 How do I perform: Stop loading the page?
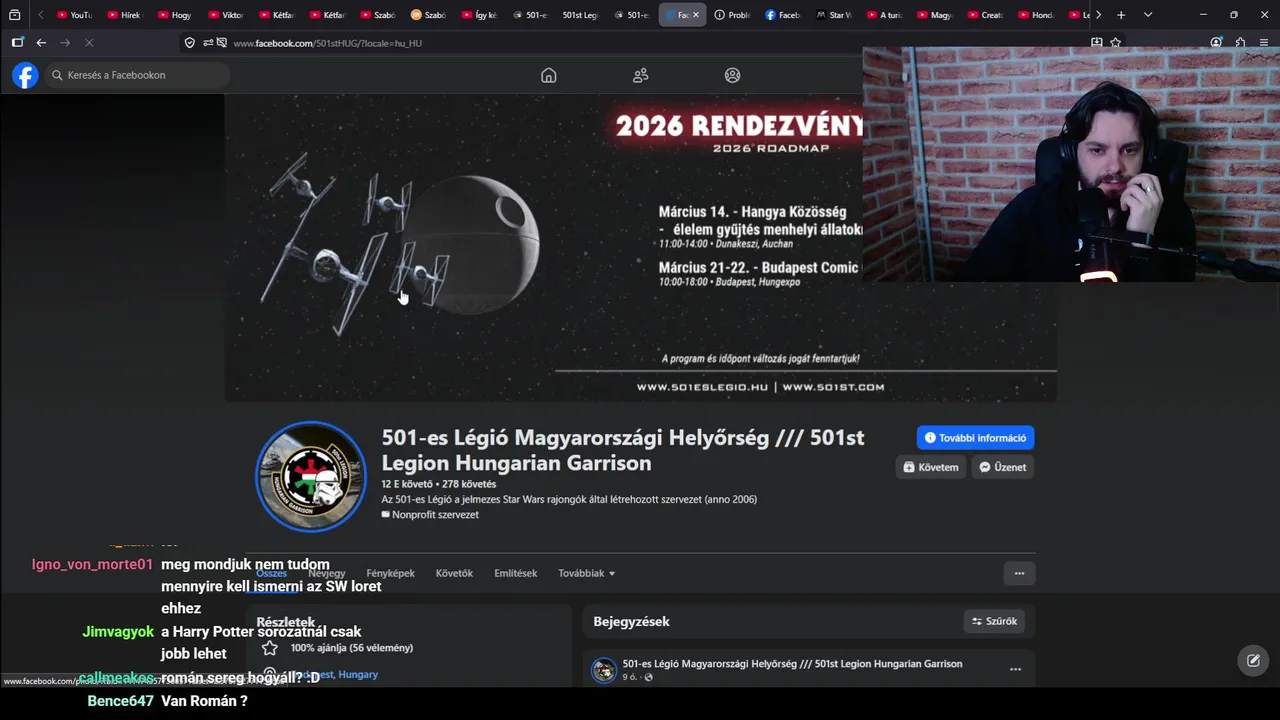[89, 43]
